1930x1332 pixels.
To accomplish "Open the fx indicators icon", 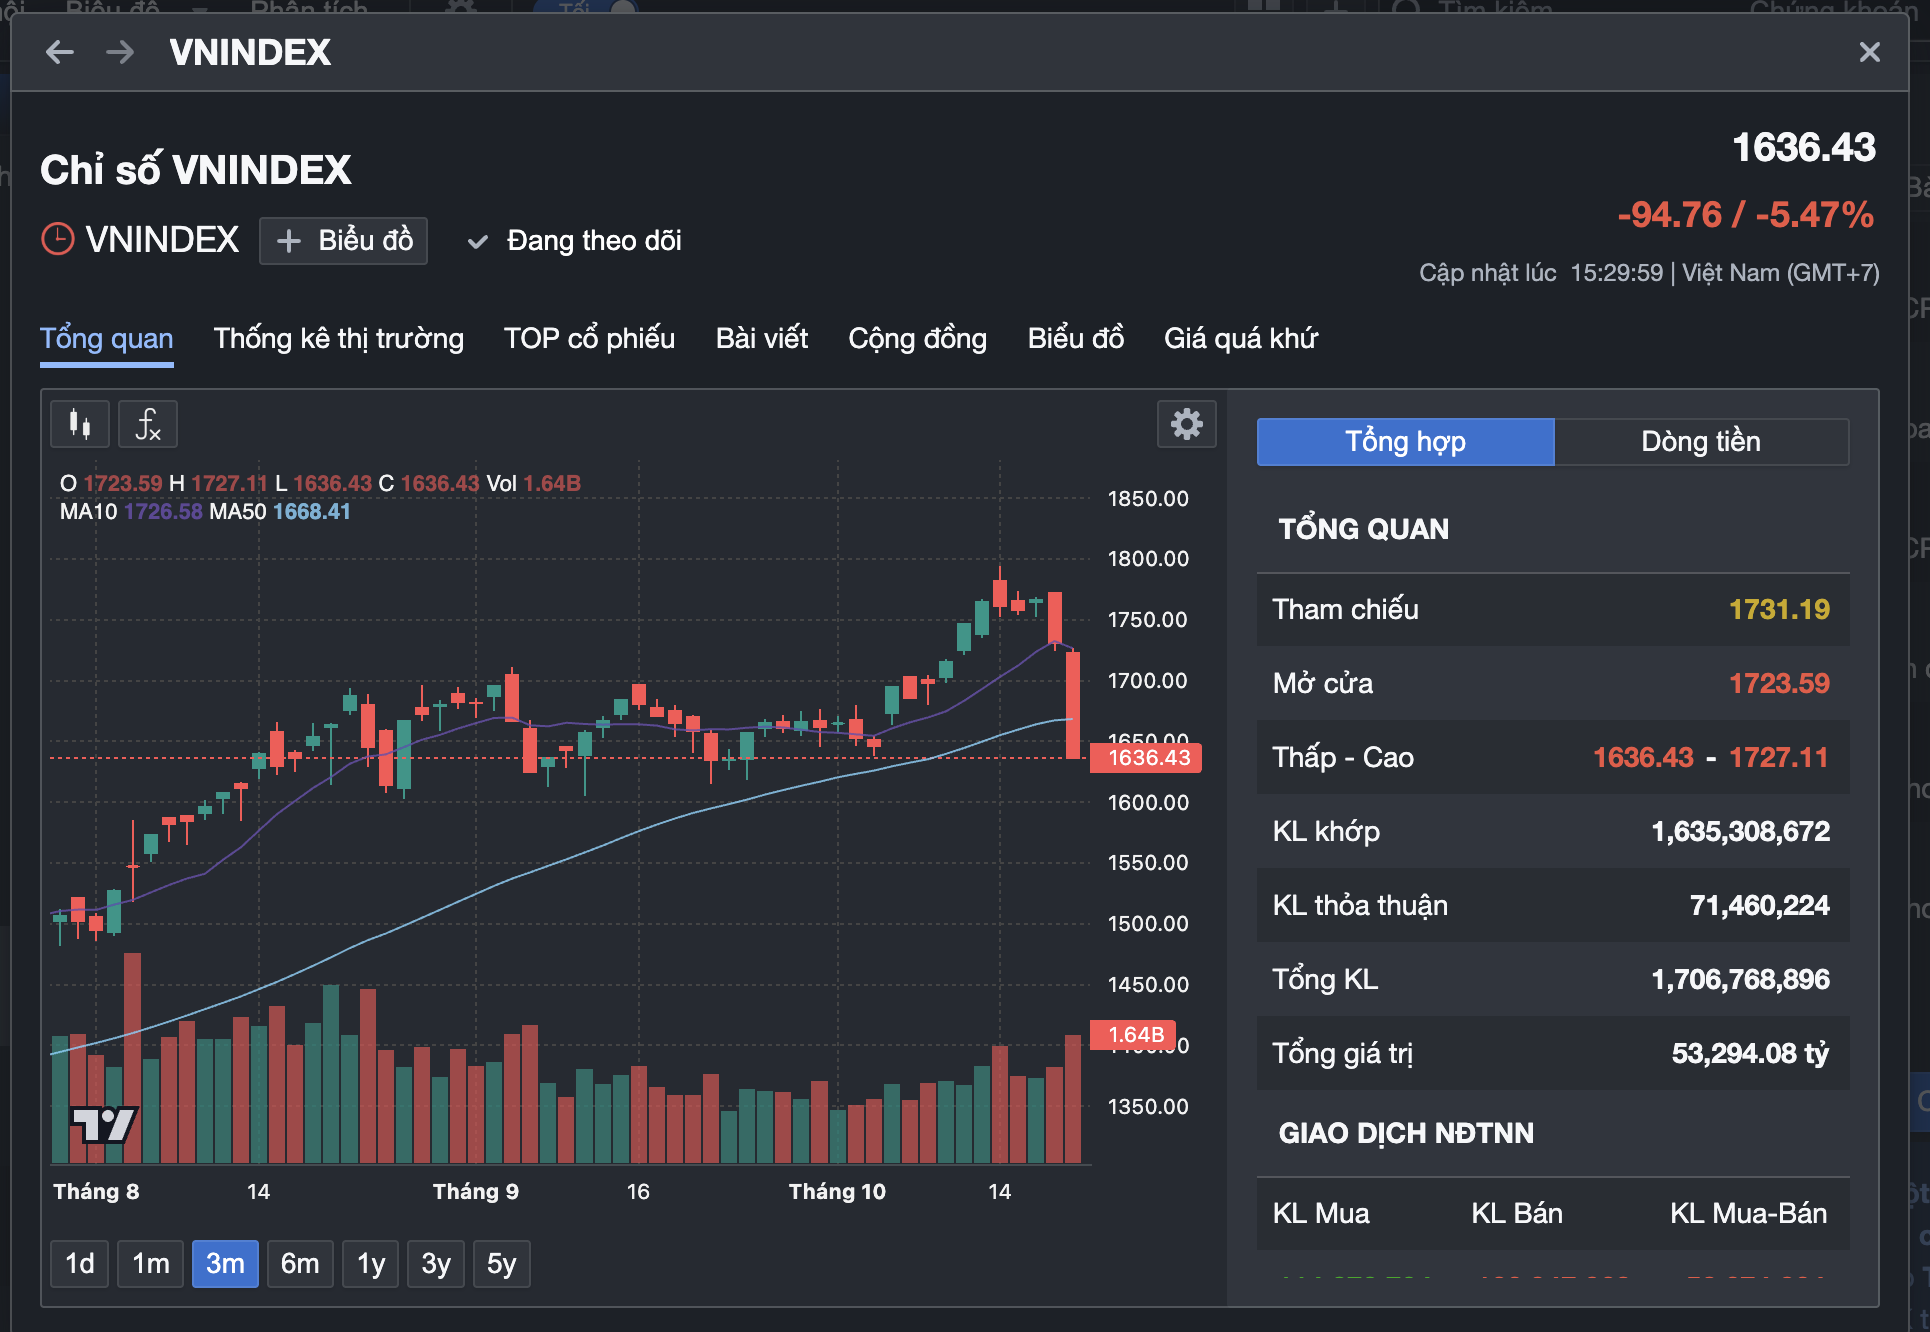I will point(148,424).
